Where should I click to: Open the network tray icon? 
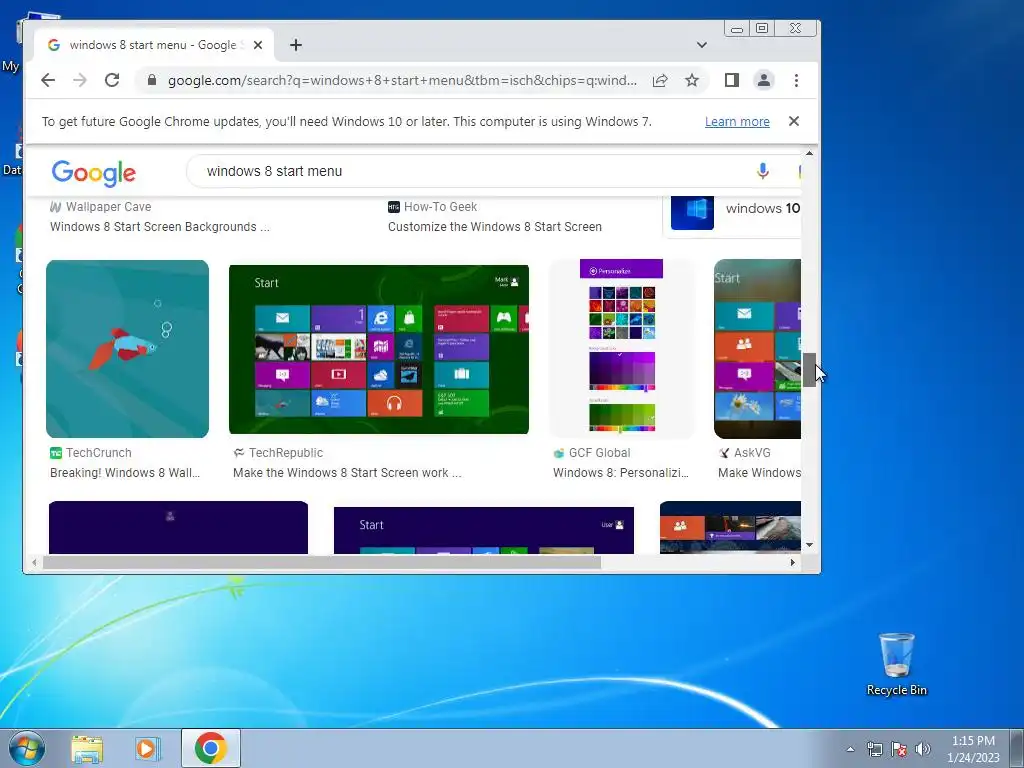[x=874, y=749]
